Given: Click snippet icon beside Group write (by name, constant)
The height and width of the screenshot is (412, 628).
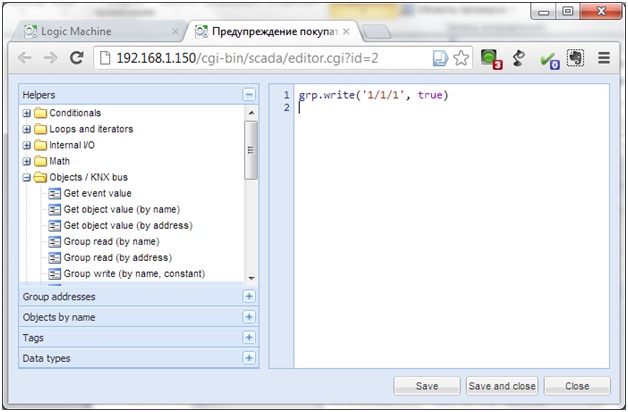Looking at the screenshot, I should coord(54,274).
